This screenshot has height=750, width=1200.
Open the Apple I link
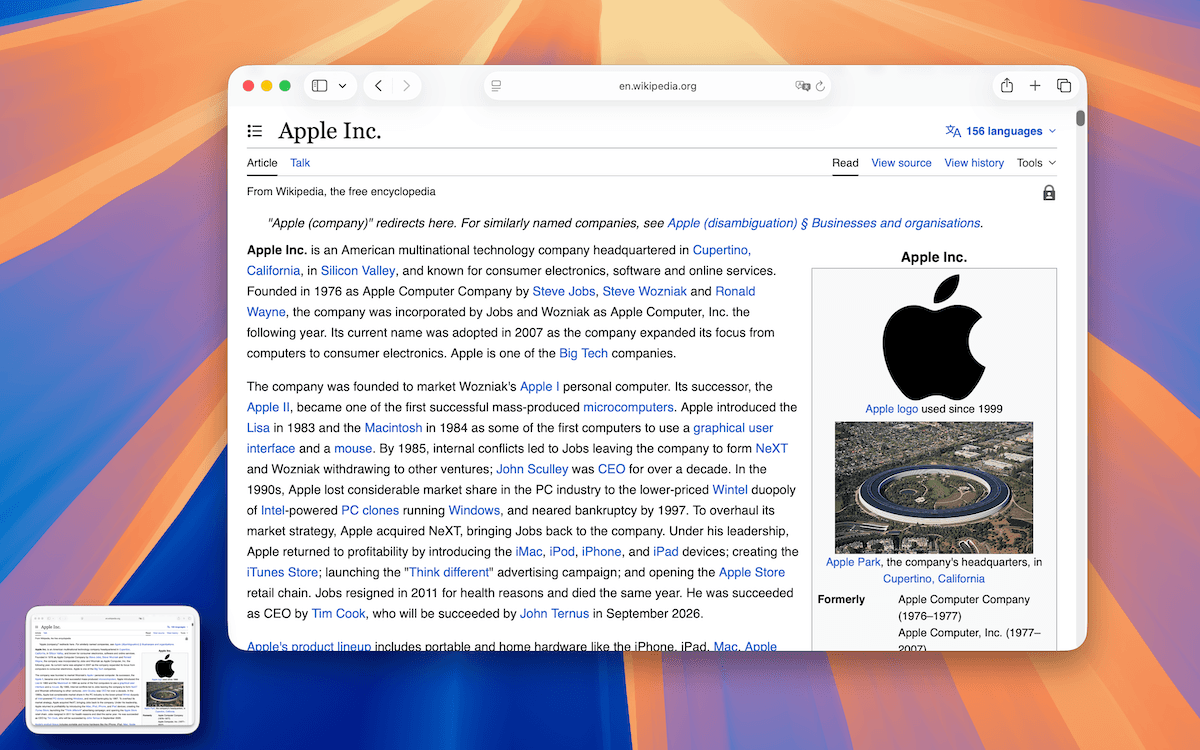(x=539, y=387)
